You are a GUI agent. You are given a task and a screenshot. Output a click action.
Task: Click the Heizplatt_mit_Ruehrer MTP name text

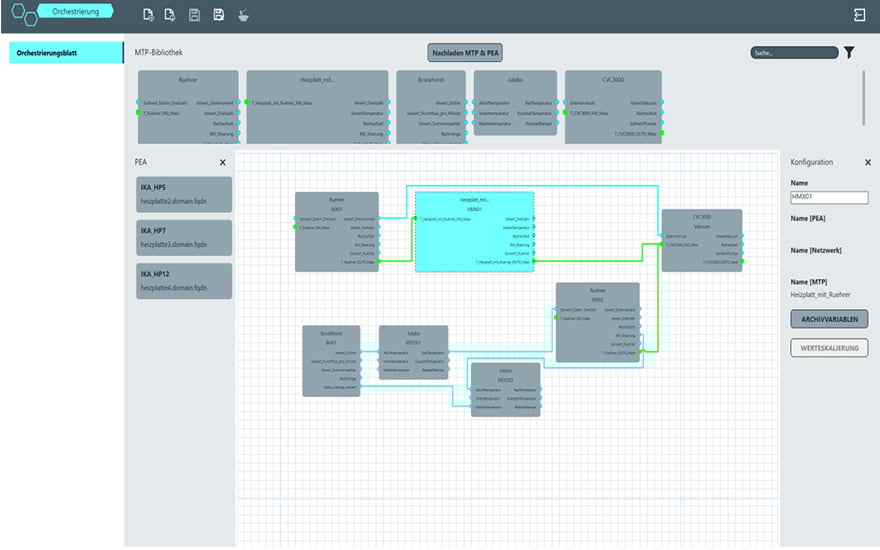click(821, 295)
